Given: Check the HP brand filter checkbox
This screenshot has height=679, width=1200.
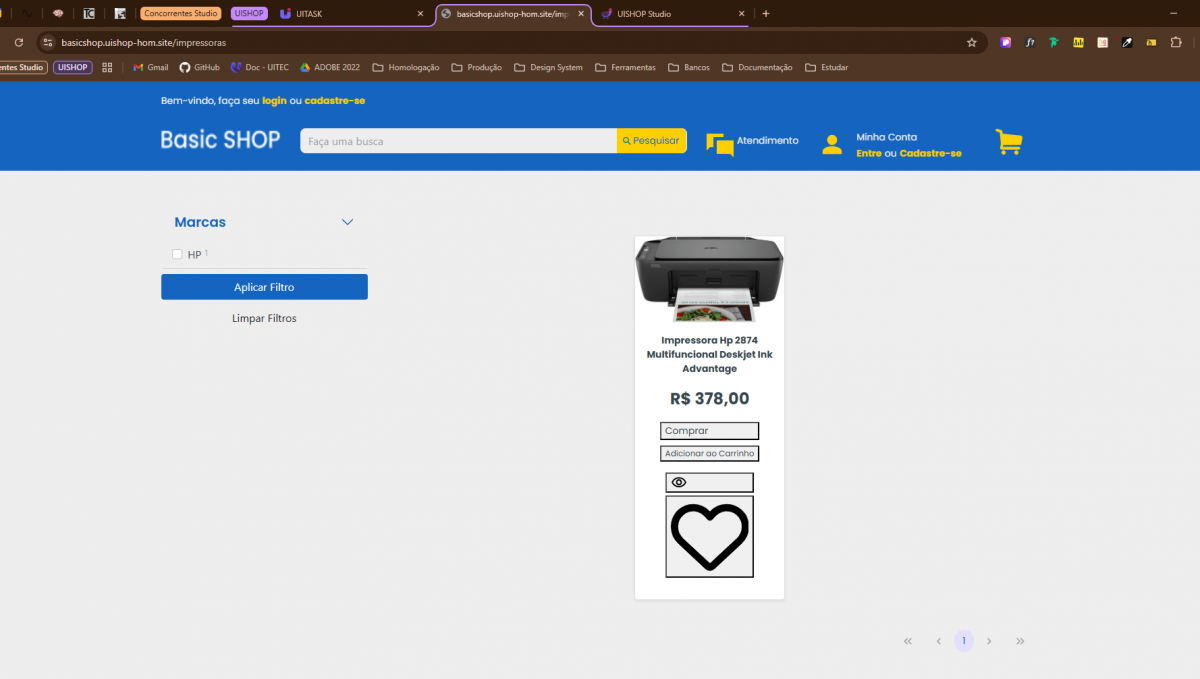Looking at the screenshot, I should point(177,254).
